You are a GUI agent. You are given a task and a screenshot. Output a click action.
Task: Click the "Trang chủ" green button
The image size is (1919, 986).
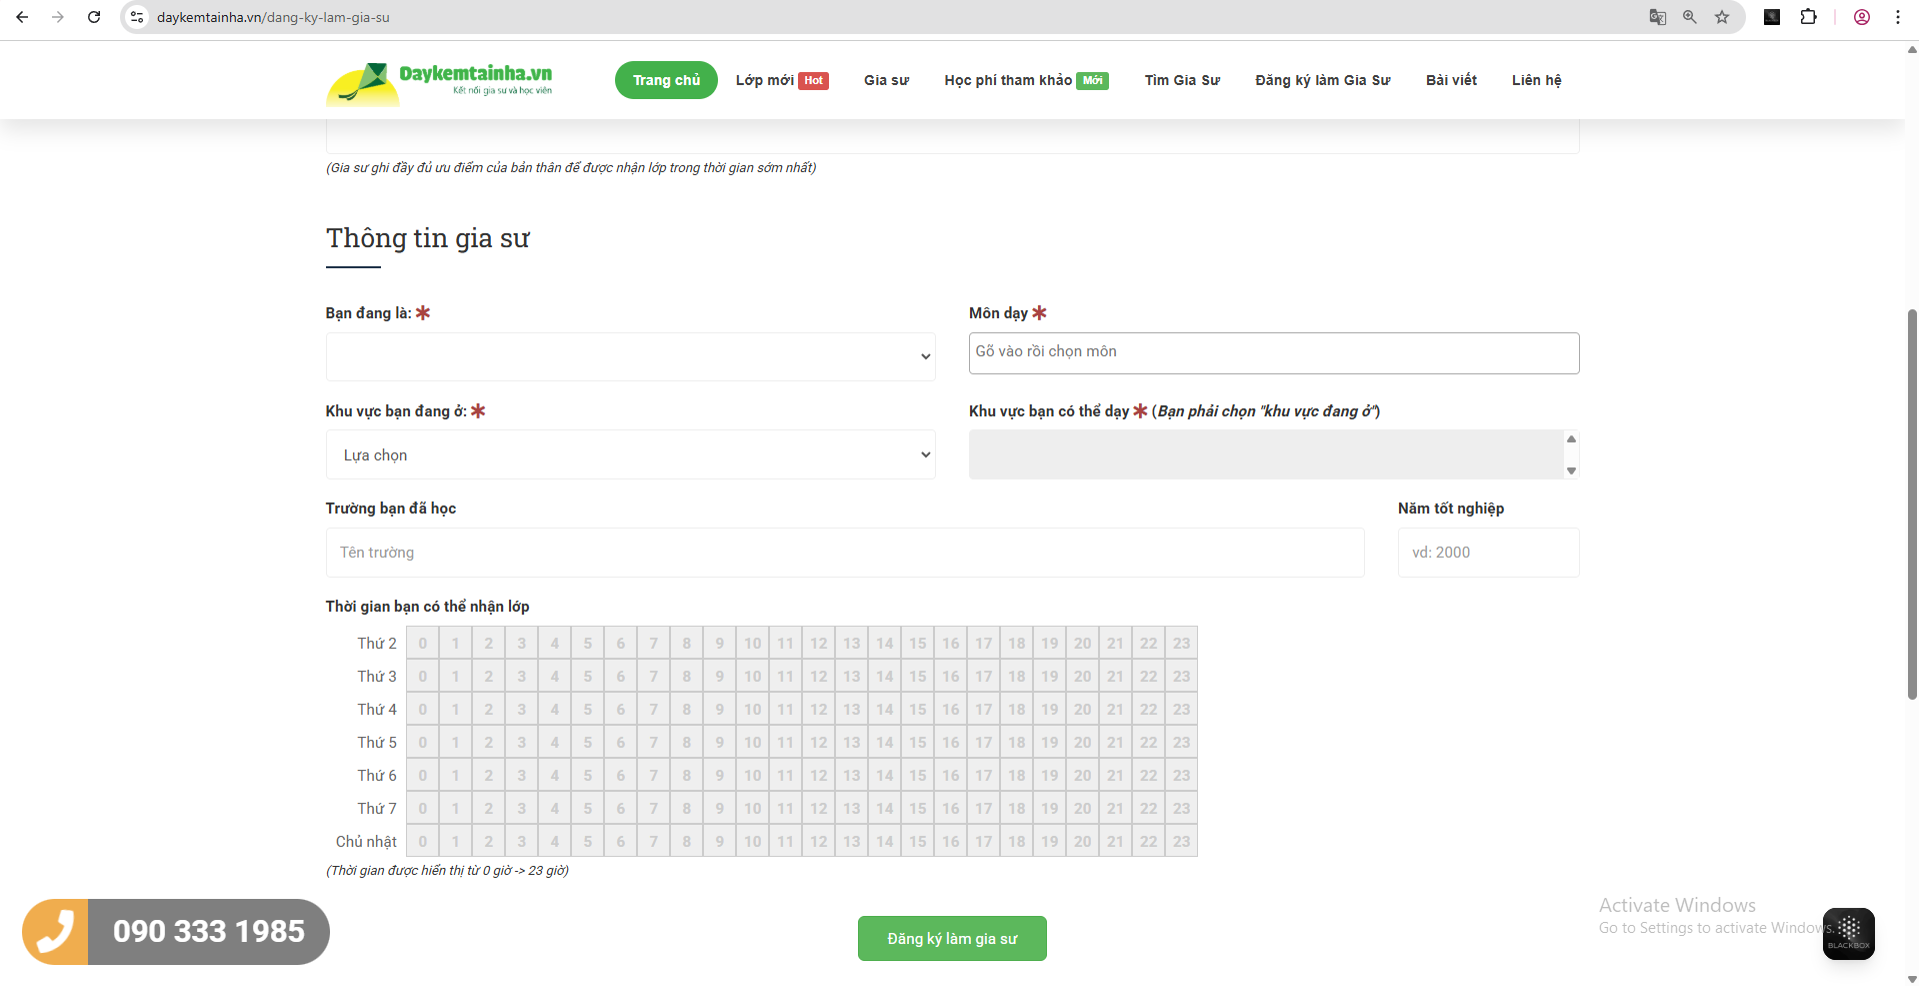pyautogui.click(x=666, y=80)
